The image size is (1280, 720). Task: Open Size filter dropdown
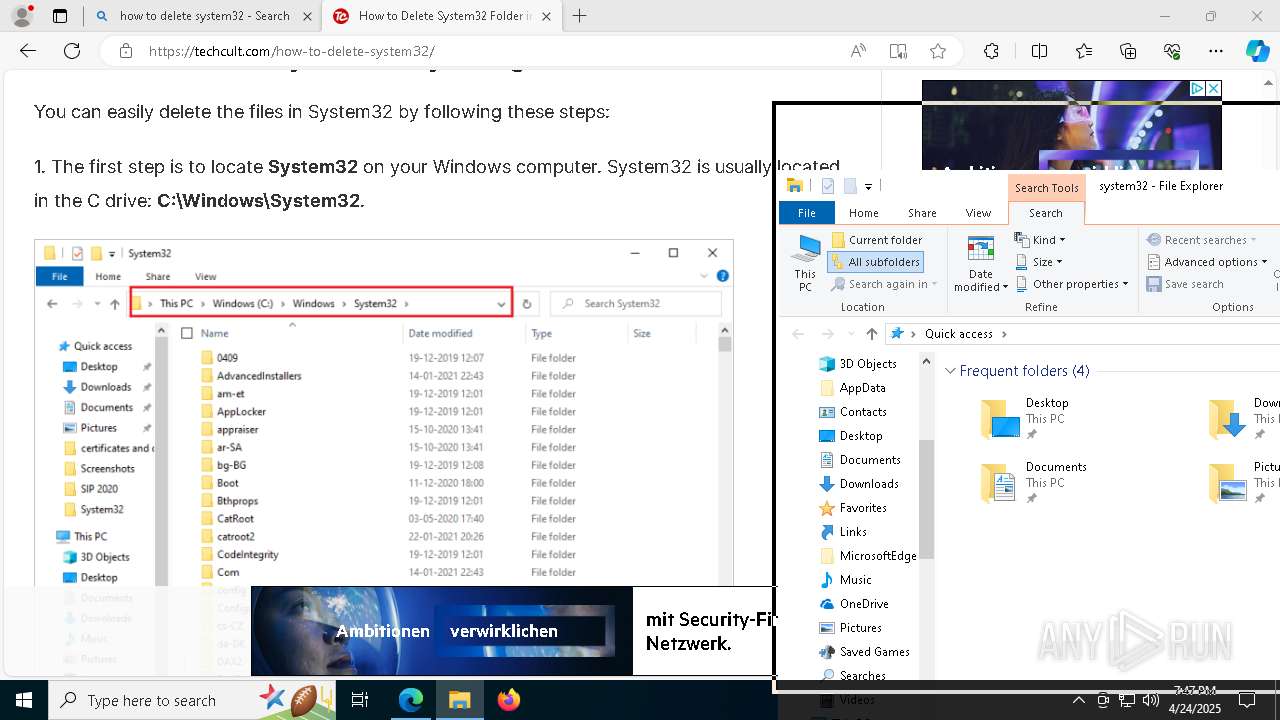[x=1039, y=262]
